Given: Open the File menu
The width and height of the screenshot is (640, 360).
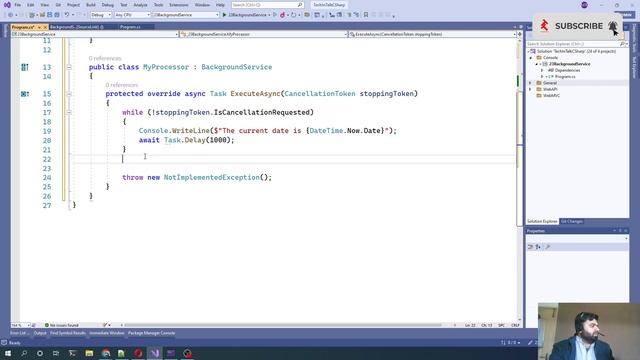Looking at the screenshot, I should point(18,5).
